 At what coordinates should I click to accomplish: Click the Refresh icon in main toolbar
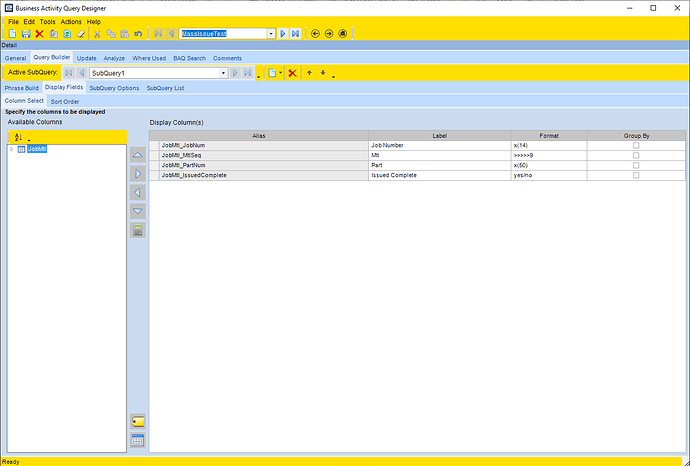point(67,33)
